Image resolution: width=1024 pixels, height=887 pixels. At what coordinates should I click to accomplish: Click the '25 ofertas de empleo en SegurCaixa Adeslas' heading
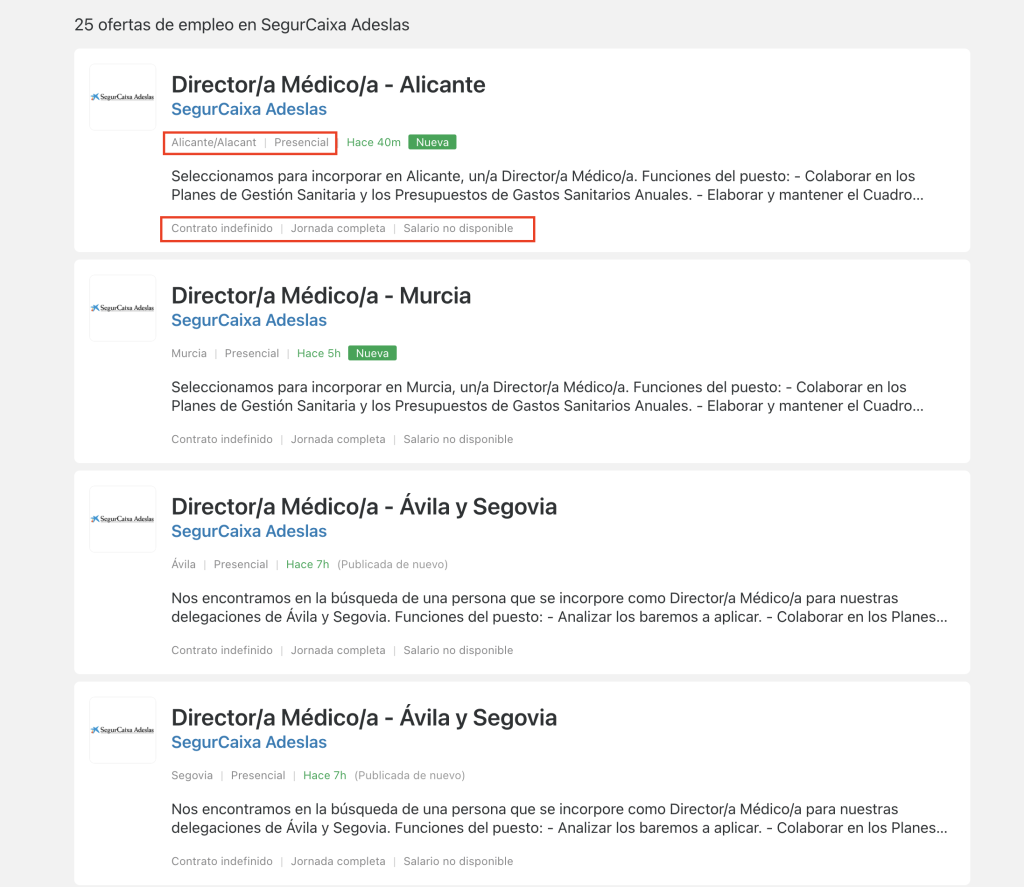(242, 25)
